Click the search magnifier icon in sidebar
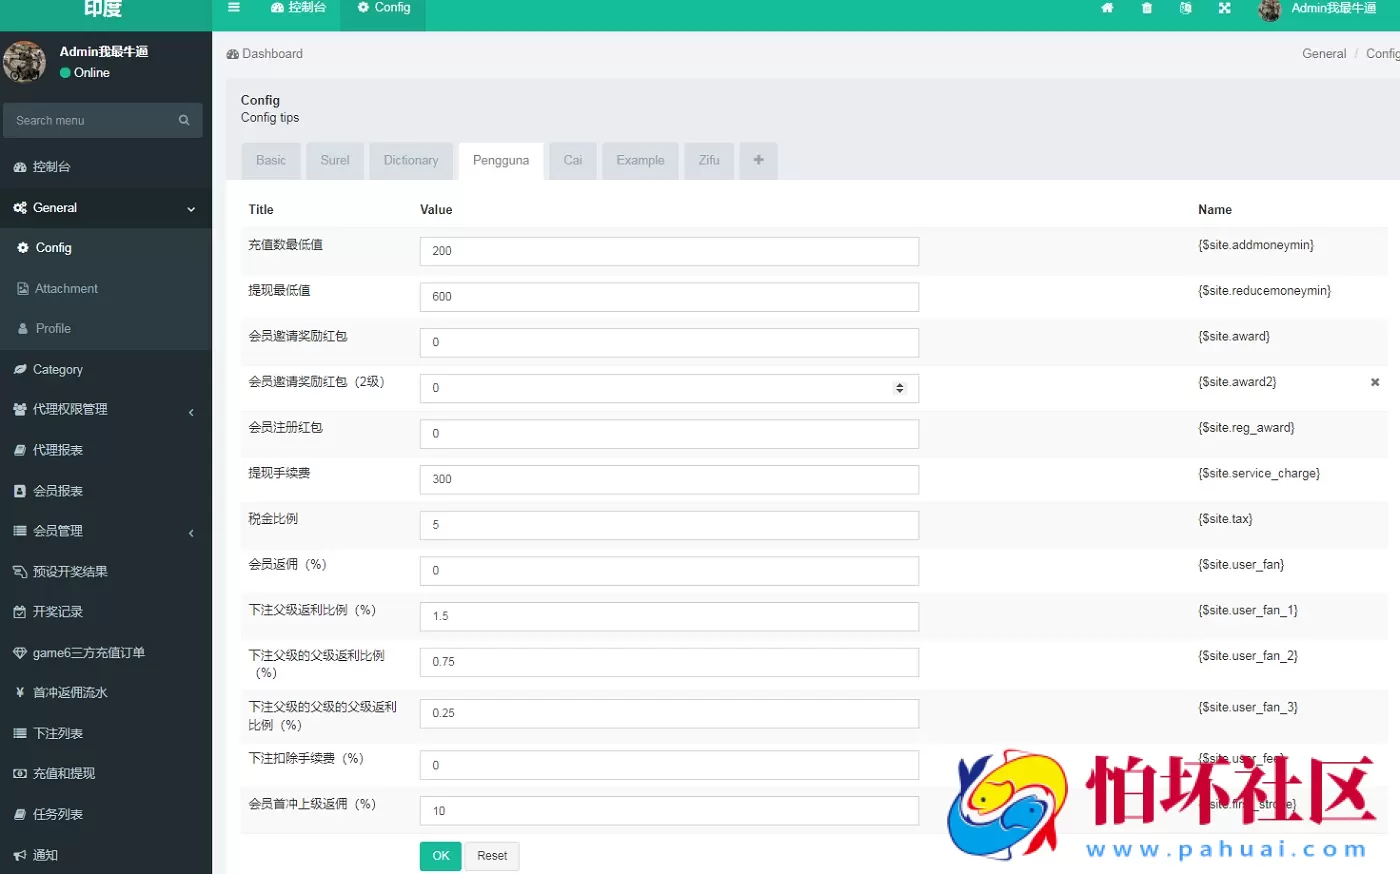Viewport: 1400px width, 874px height. pos(184,120)
